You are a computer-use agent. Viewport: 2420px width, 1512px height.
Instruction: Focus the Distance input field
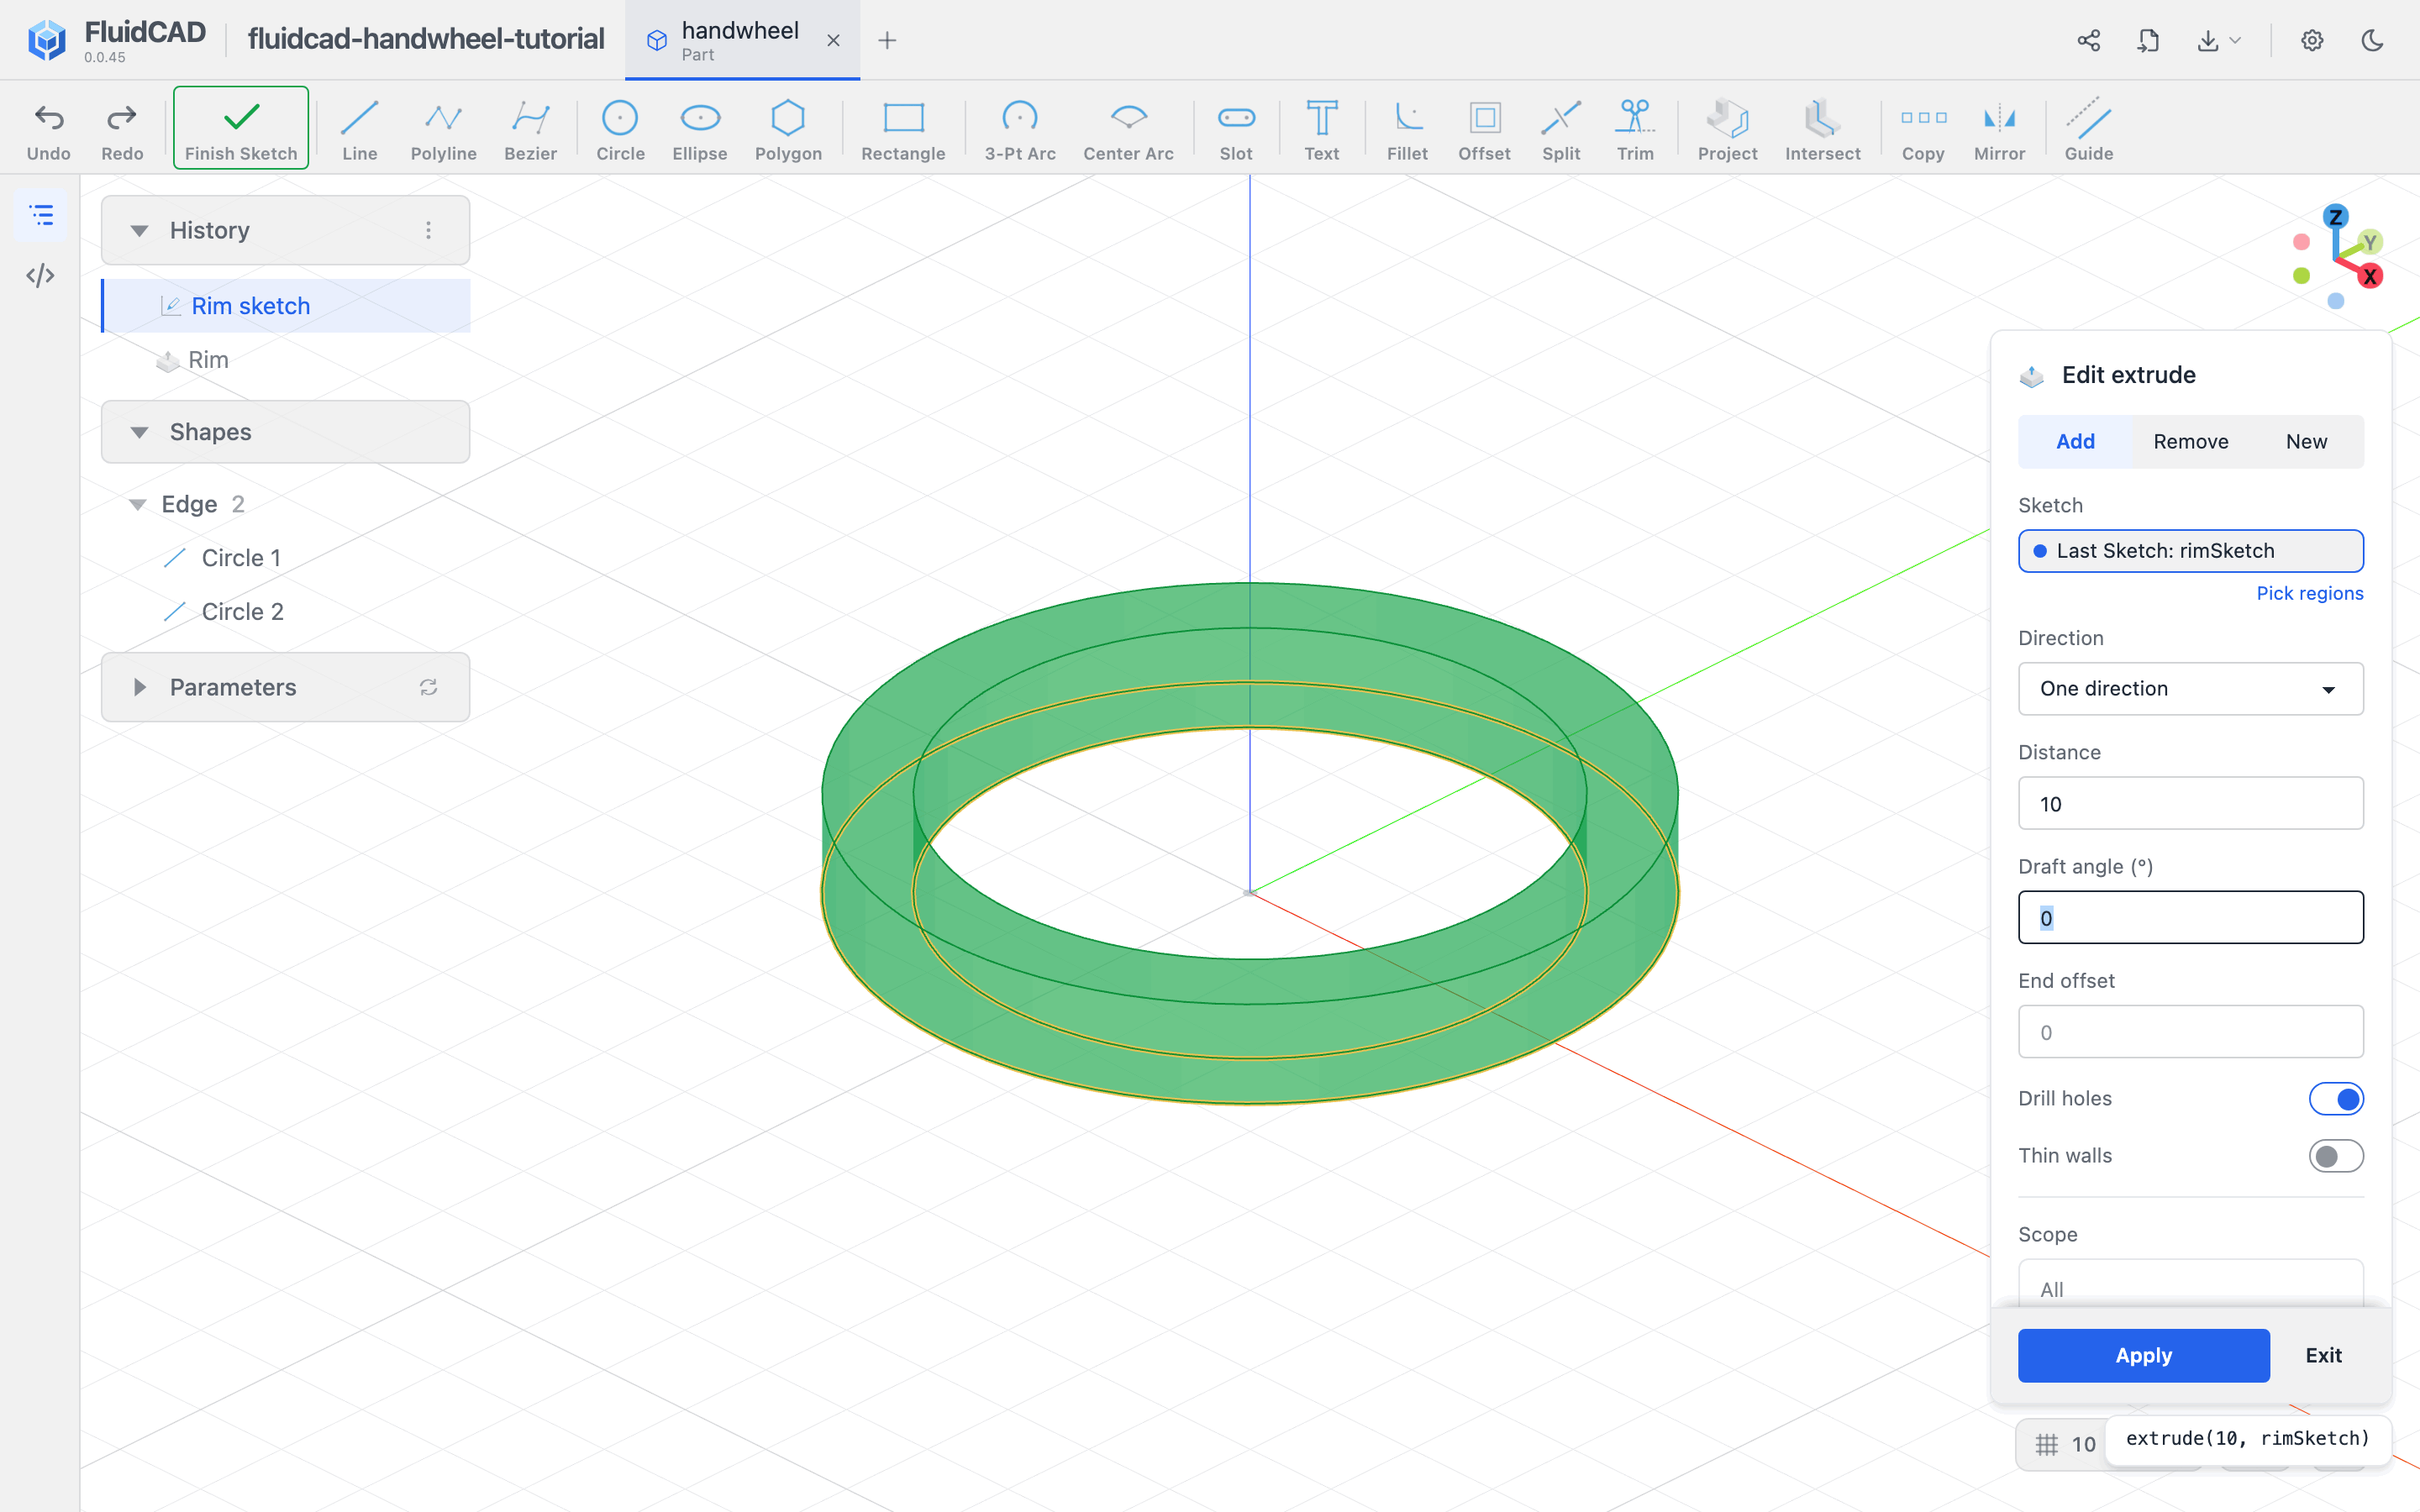pos(2190,803)
